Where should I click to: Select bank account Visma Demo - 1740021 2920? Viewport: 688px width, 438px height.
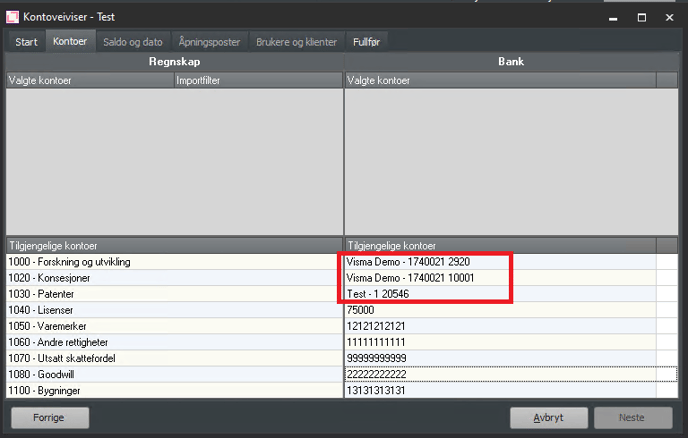(408, 262)
